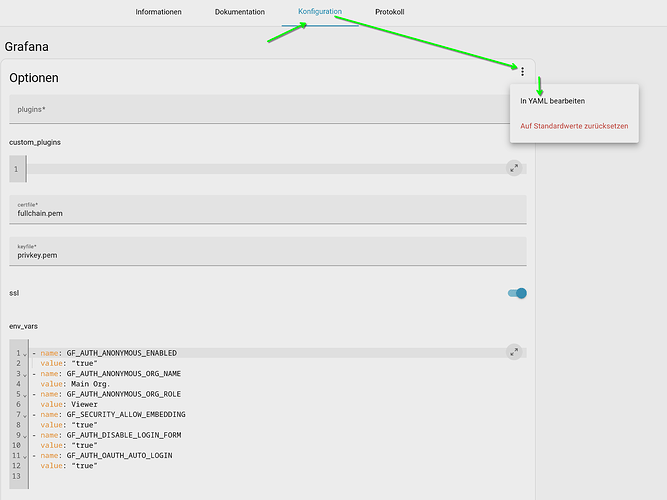Viewport: 667px width, 500px height.
Task: Click the GF_SECURITY_ALLOW_EMBEDDING text
Action: [x=125, y=414]
